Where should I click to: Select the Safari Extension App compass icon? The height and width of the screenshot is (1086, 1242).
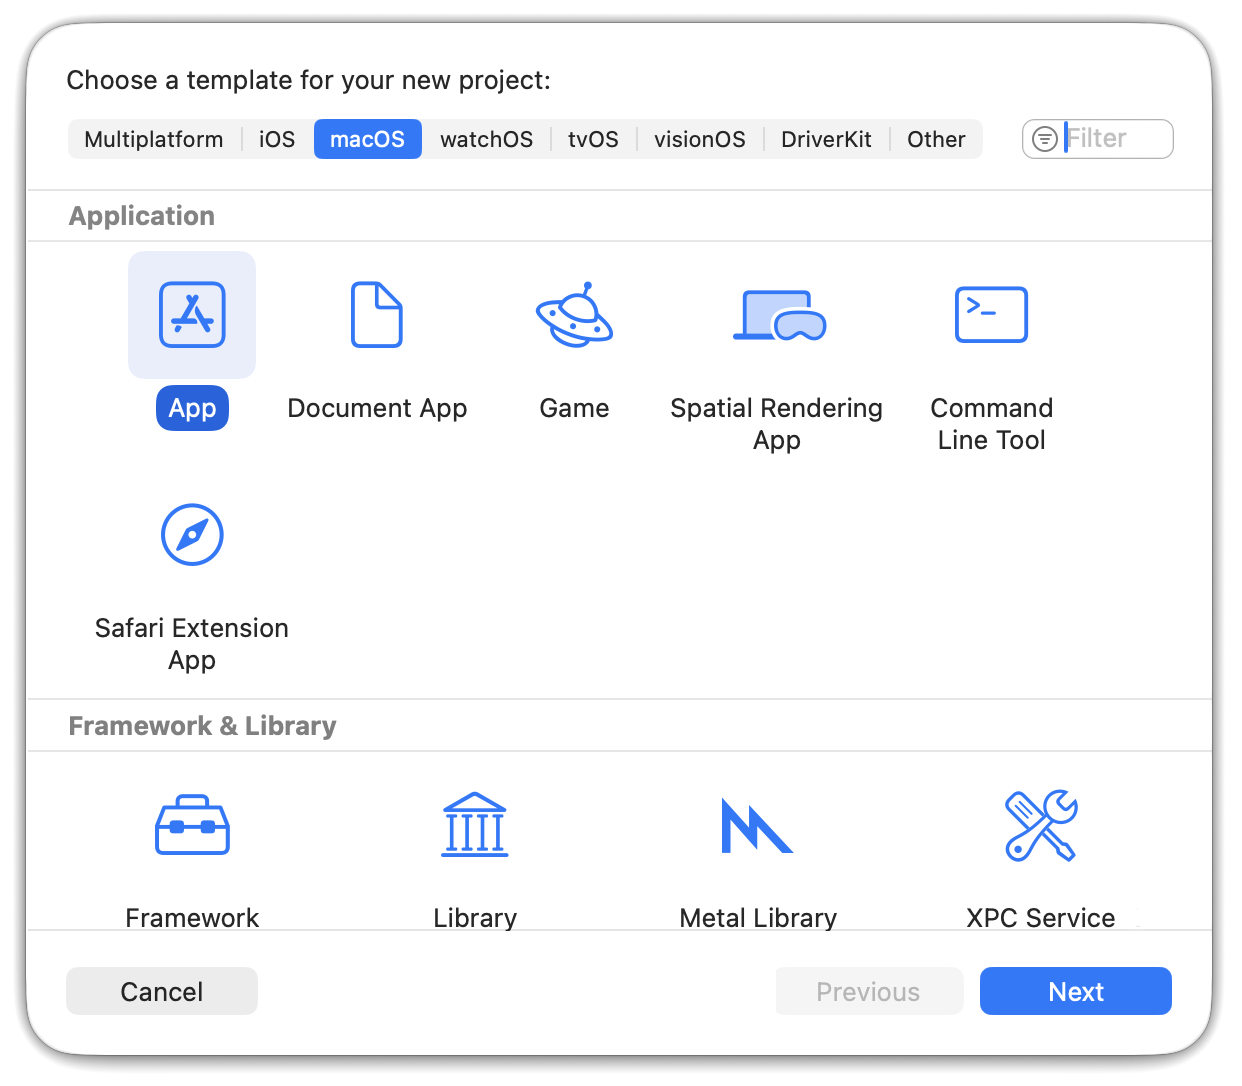(x=192, y=535)
